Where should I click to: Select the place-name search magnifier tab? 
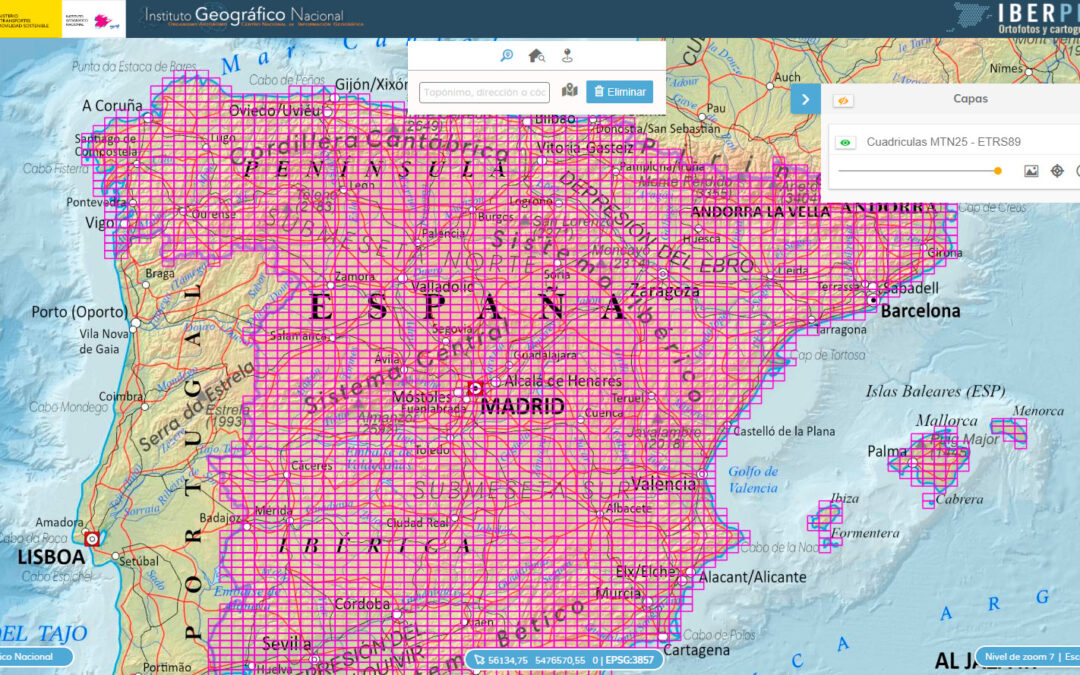507,56
